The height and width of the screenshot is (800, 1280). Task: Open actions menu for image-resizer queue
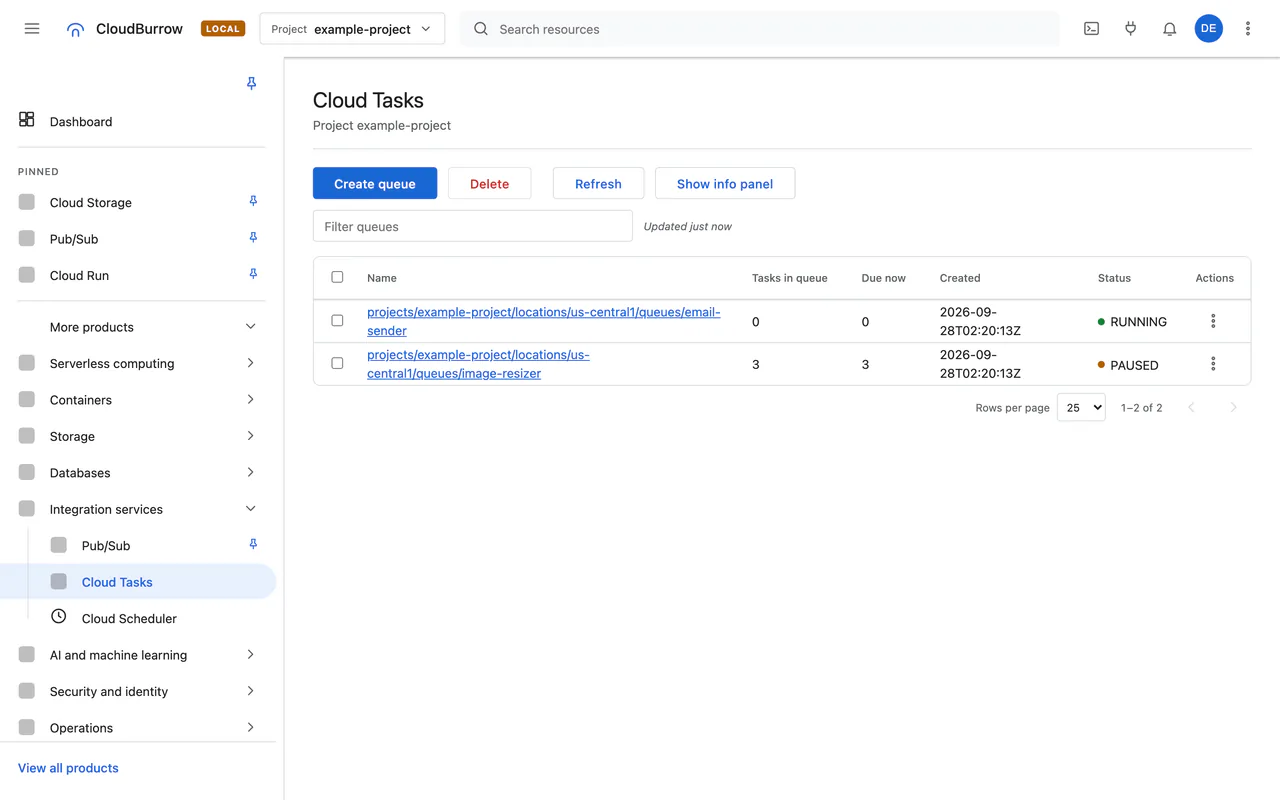coord(1213,364)
